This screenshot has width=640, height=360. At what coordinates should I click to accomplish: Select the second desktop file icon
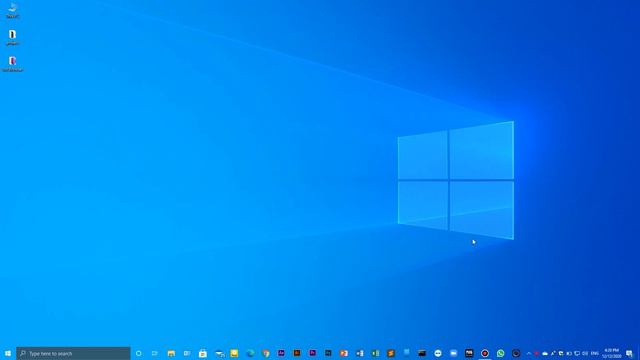[x=13, y=37]
